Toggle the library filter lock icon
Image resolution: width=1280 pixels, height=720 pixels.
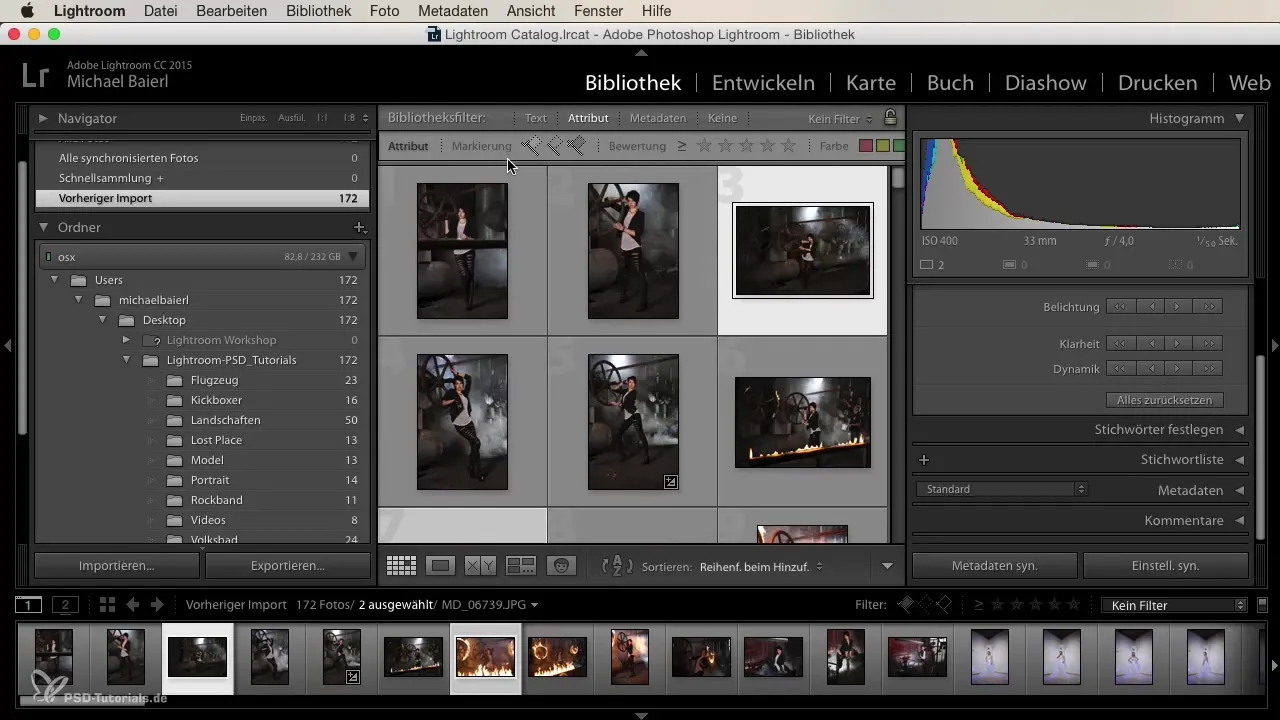(890, 118)
